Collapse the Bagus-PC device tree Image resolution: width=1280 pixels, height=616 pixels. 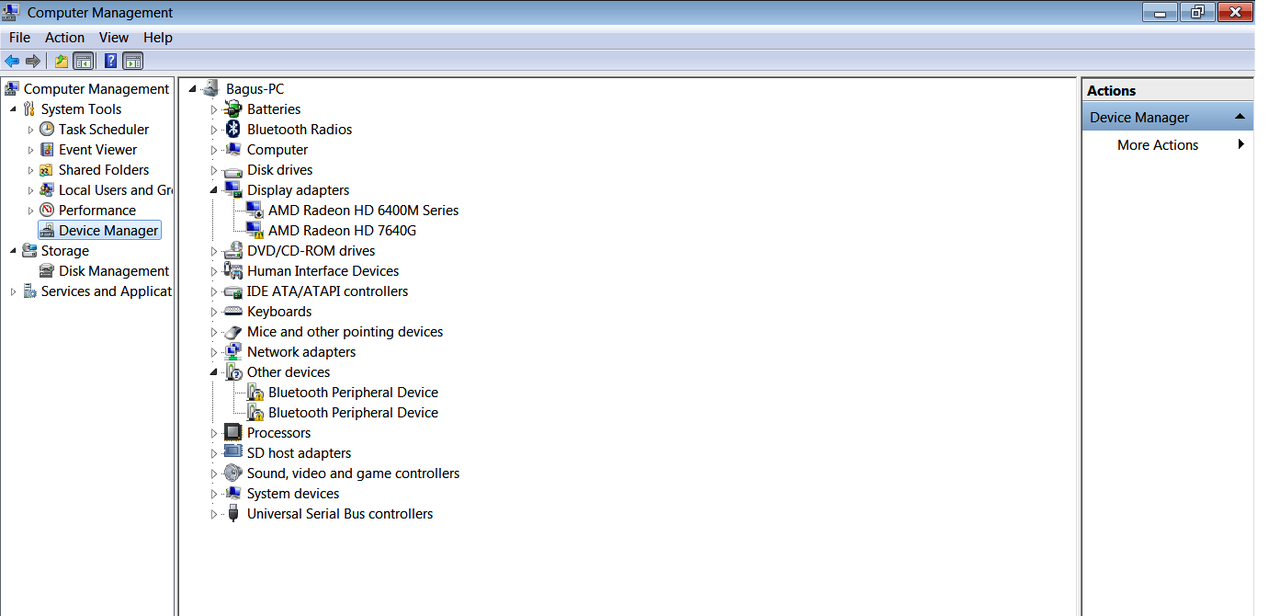(x=192, y=89)
